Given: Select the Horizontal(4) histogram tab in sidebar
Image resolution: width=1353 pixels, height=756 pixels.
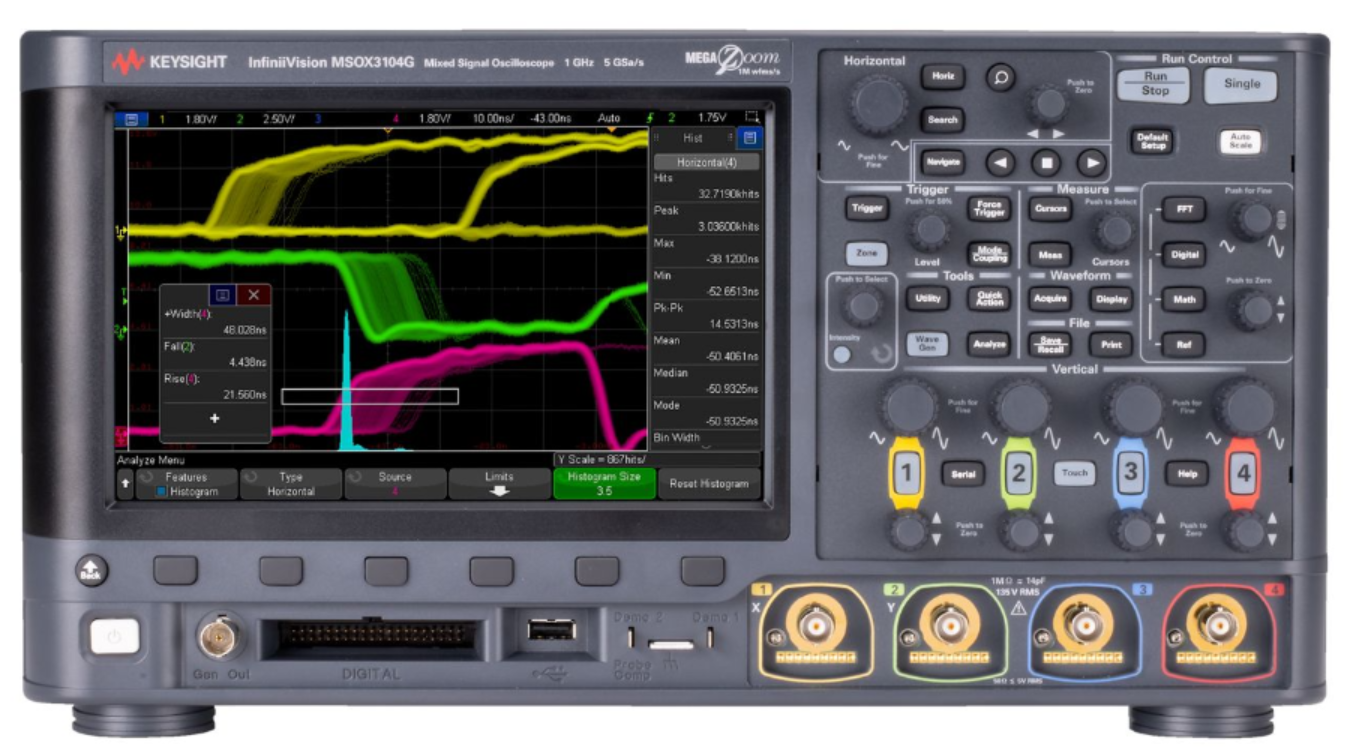Looking at the screenshot, I should click(x=706, y=161).
